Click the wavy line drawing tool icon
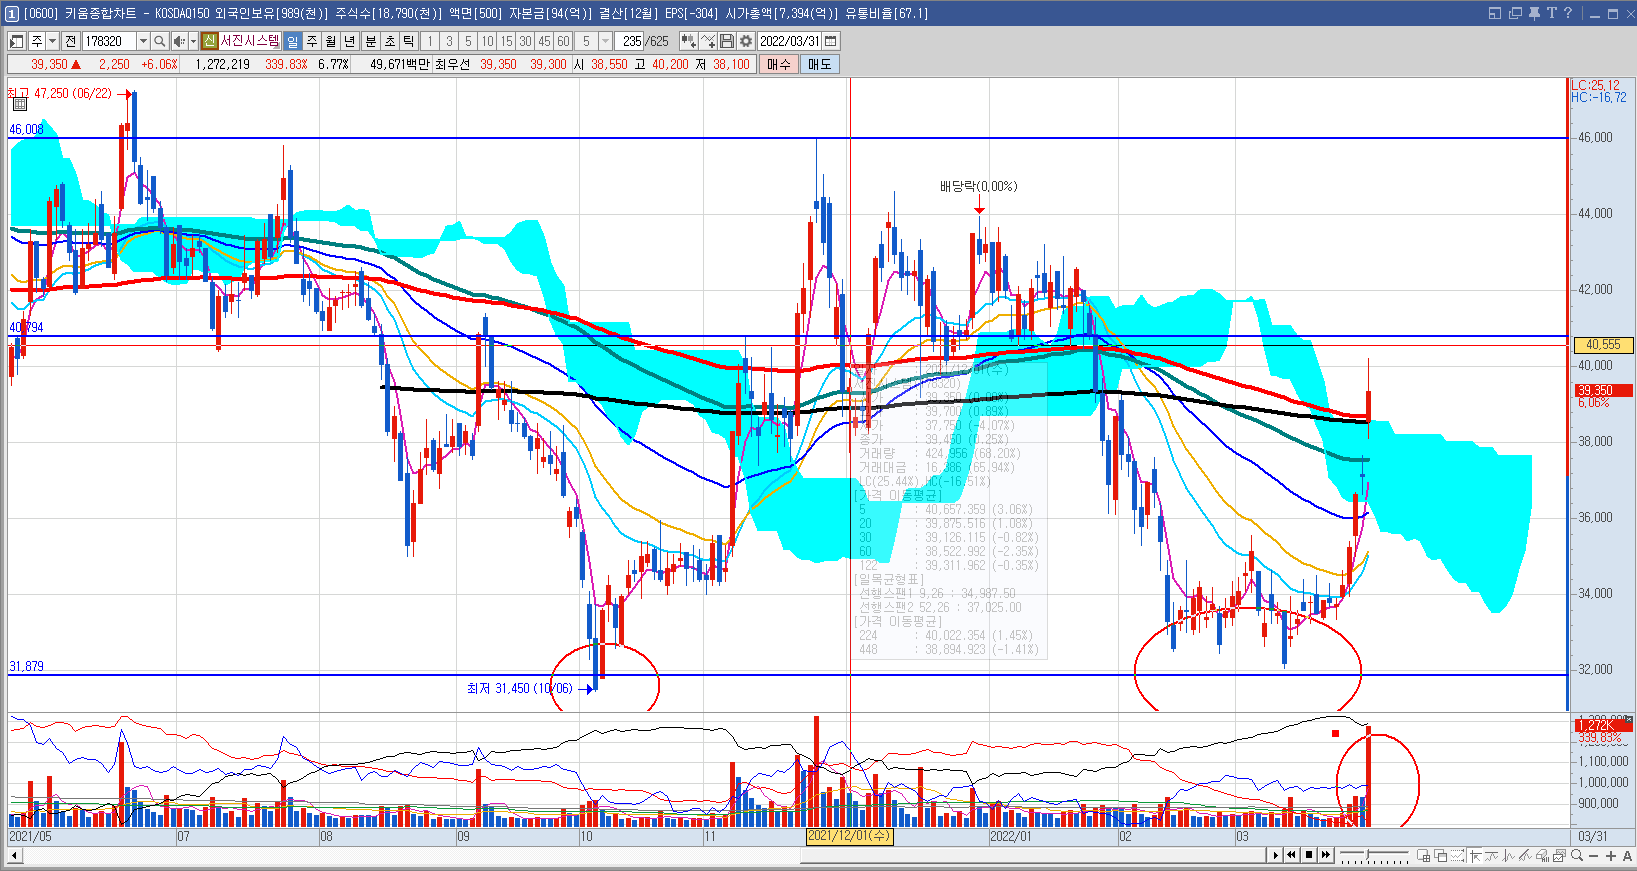This screenshot has height=871, width=1637. [x=1491, y=855]
